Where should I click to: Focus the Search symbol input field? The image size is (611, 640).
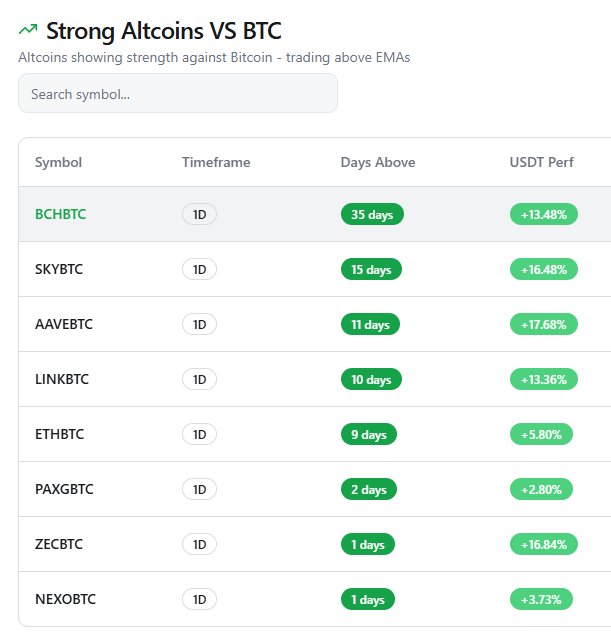tap(178, 94)
